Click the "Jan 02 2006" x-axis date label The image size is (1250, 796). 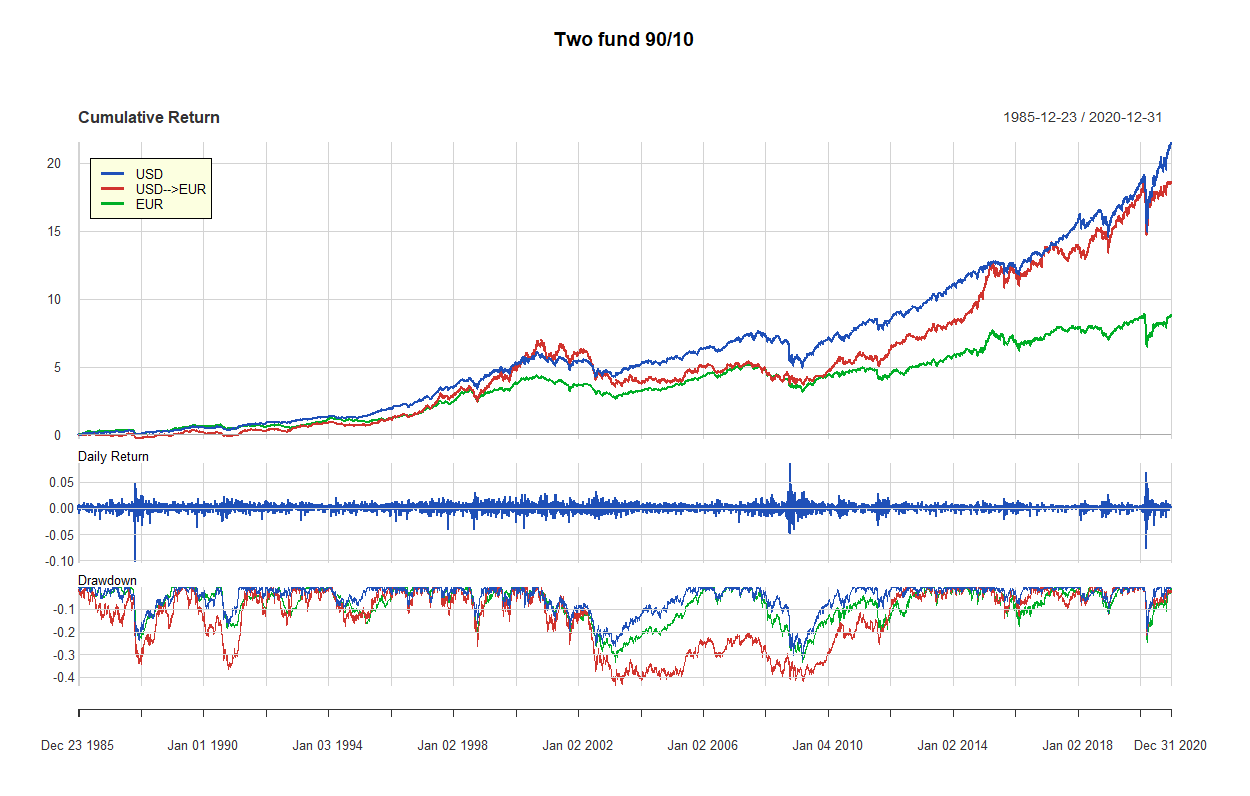(703, 745)
